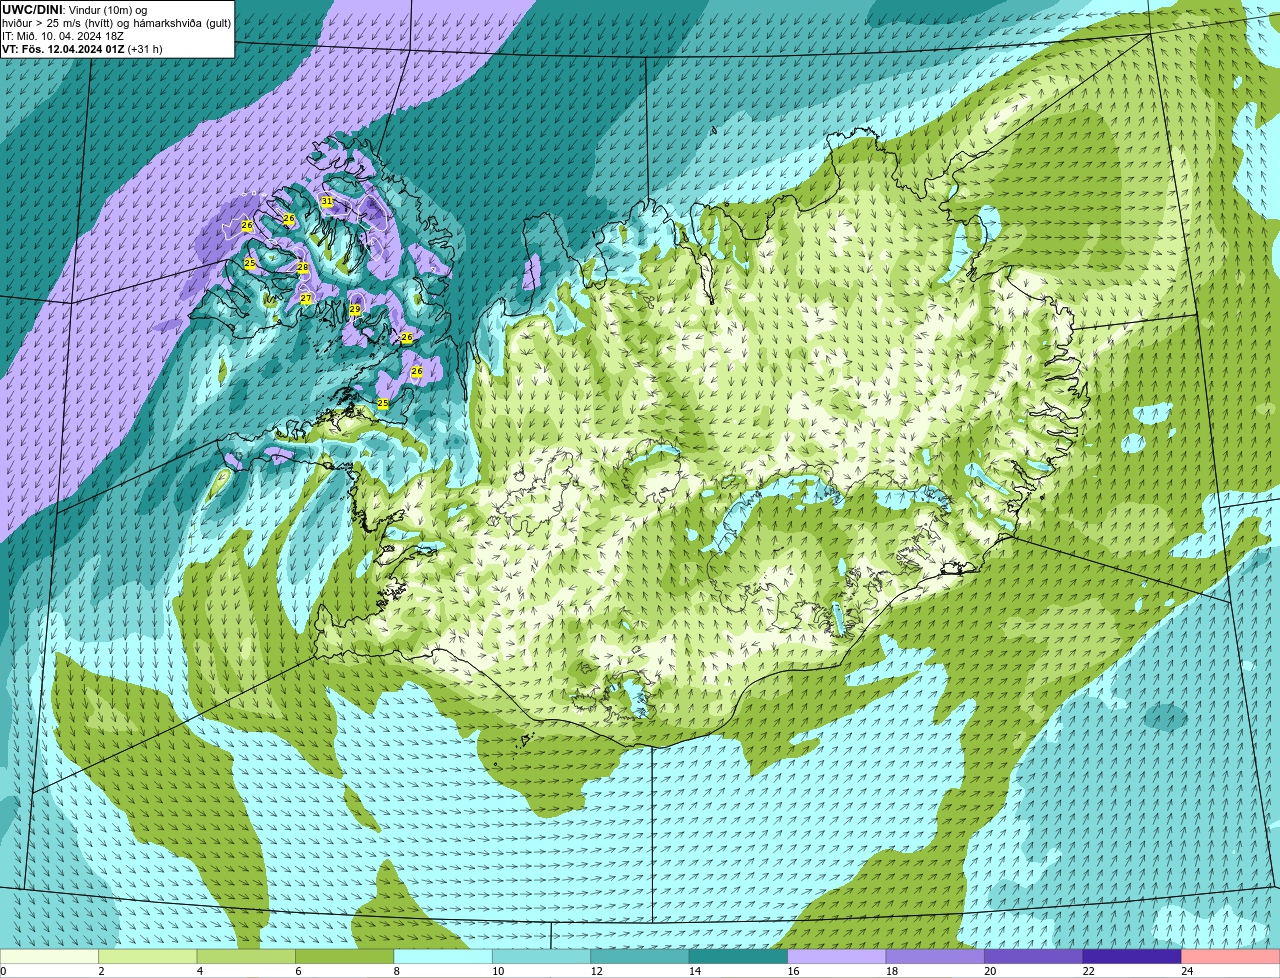1280x978 pixels.
Task: Click the 12–14 m/s teal legend swatch
Action: tap(639, 957)
